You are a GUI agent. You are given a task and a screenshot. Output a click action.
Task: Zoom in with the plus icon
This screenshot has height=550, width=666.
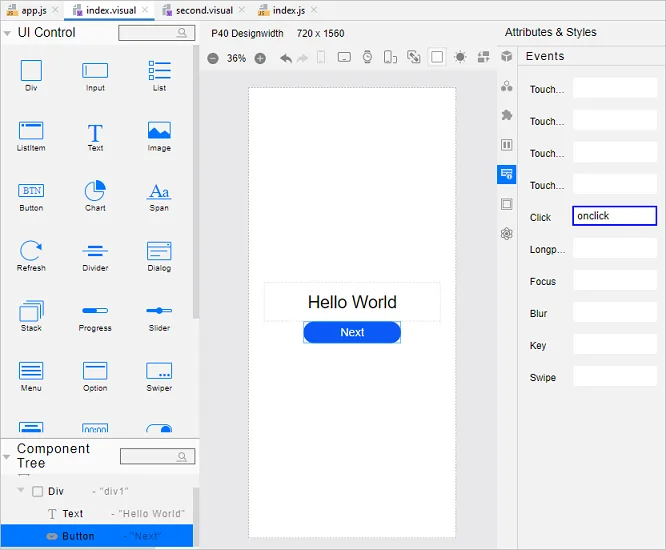click(x=260, y=58)
